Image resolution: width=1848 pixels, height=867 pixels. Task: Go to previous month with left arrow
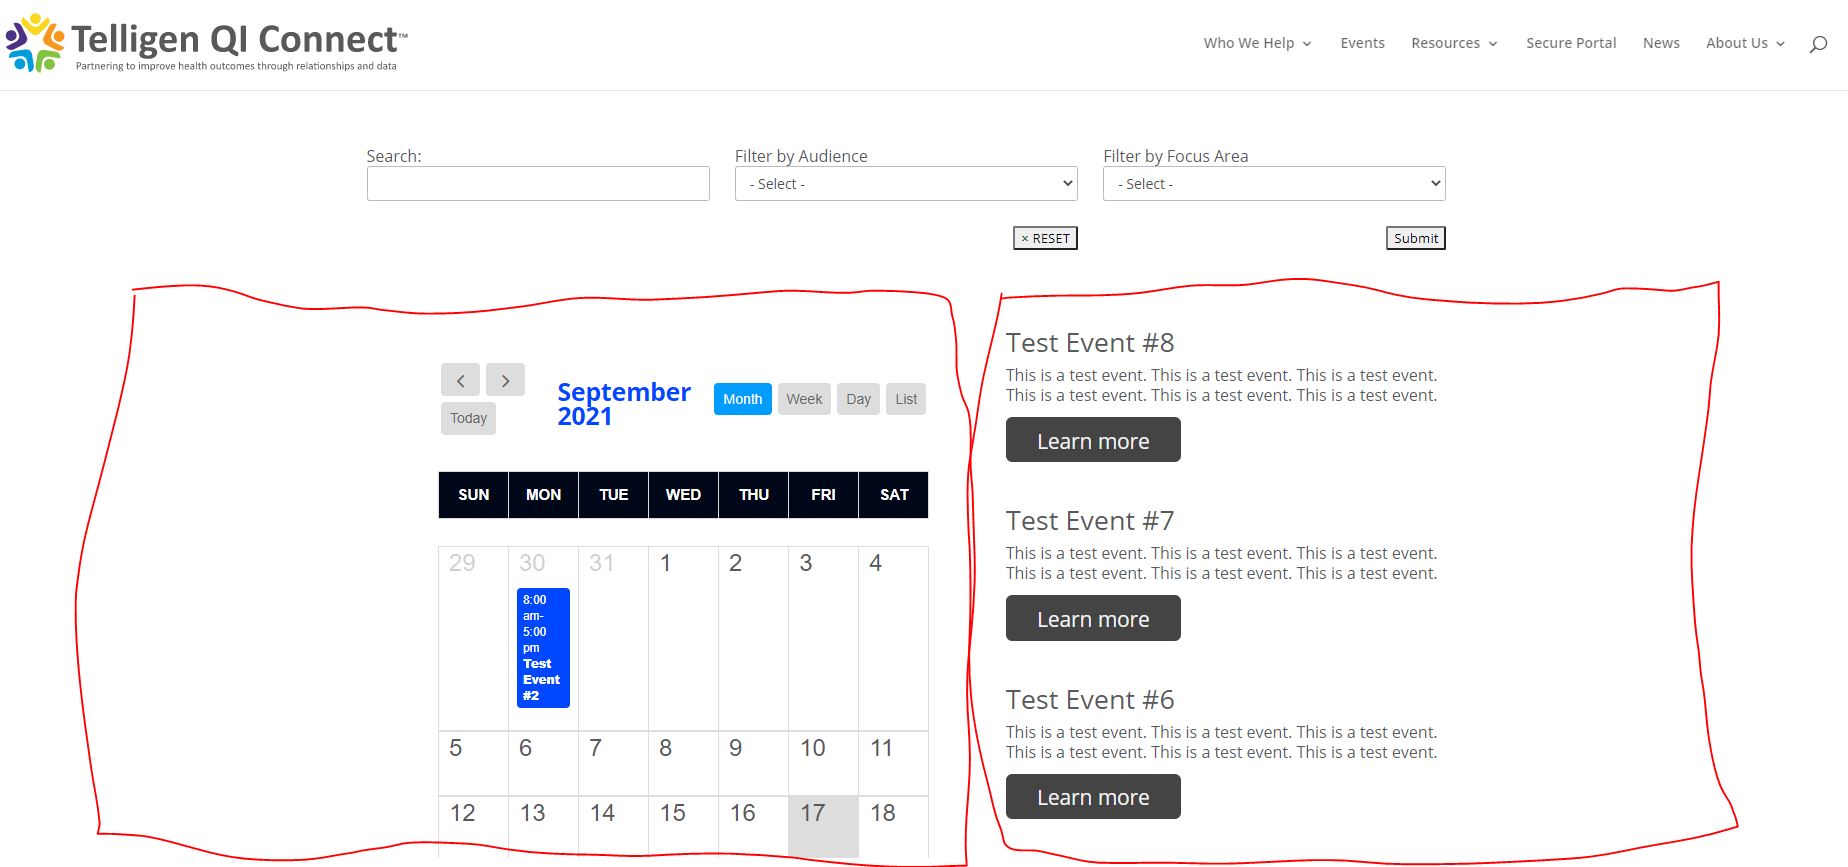[x=460, y=380]
